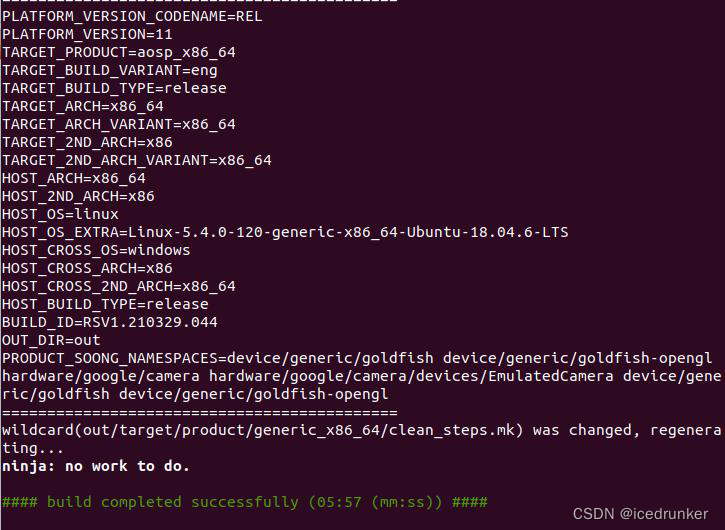Image resolution: width=725 pixels, height=530 pixels.
Task: Click the green build completed successfully message
Action: (245, 502)
